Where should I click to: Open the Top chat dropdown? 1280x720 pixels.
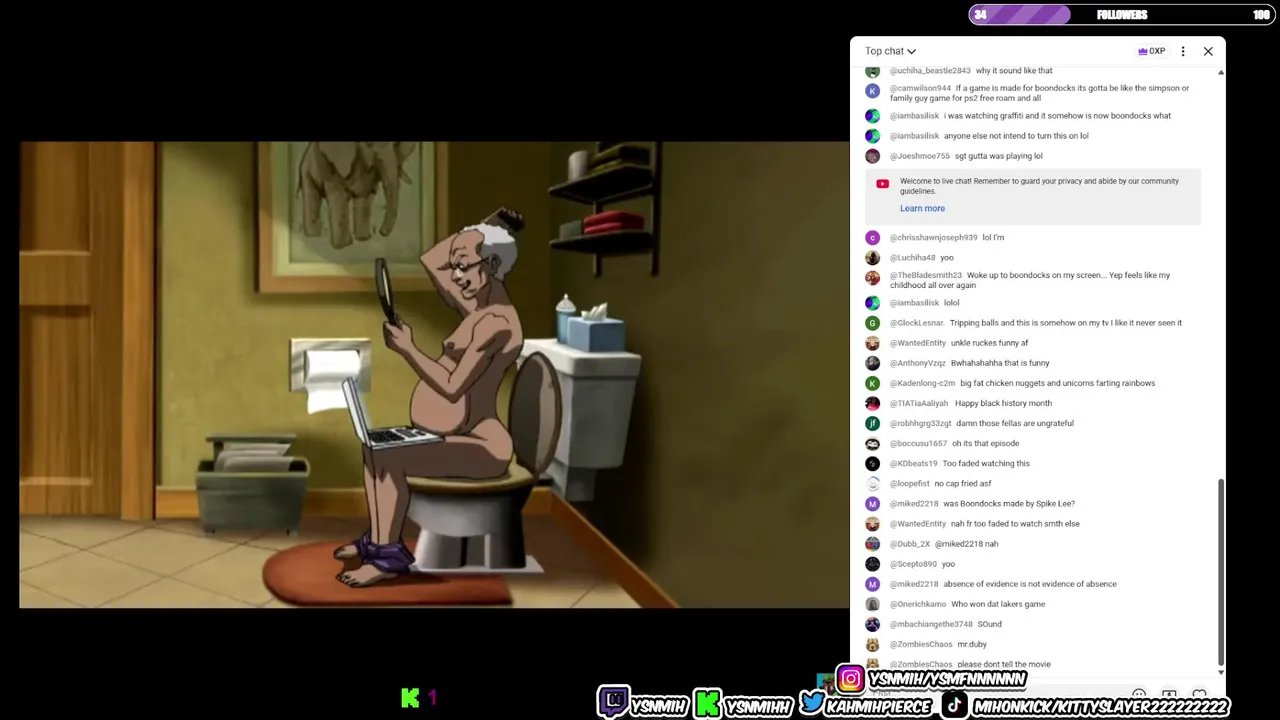pyautogui.click(x=890, y=51)
